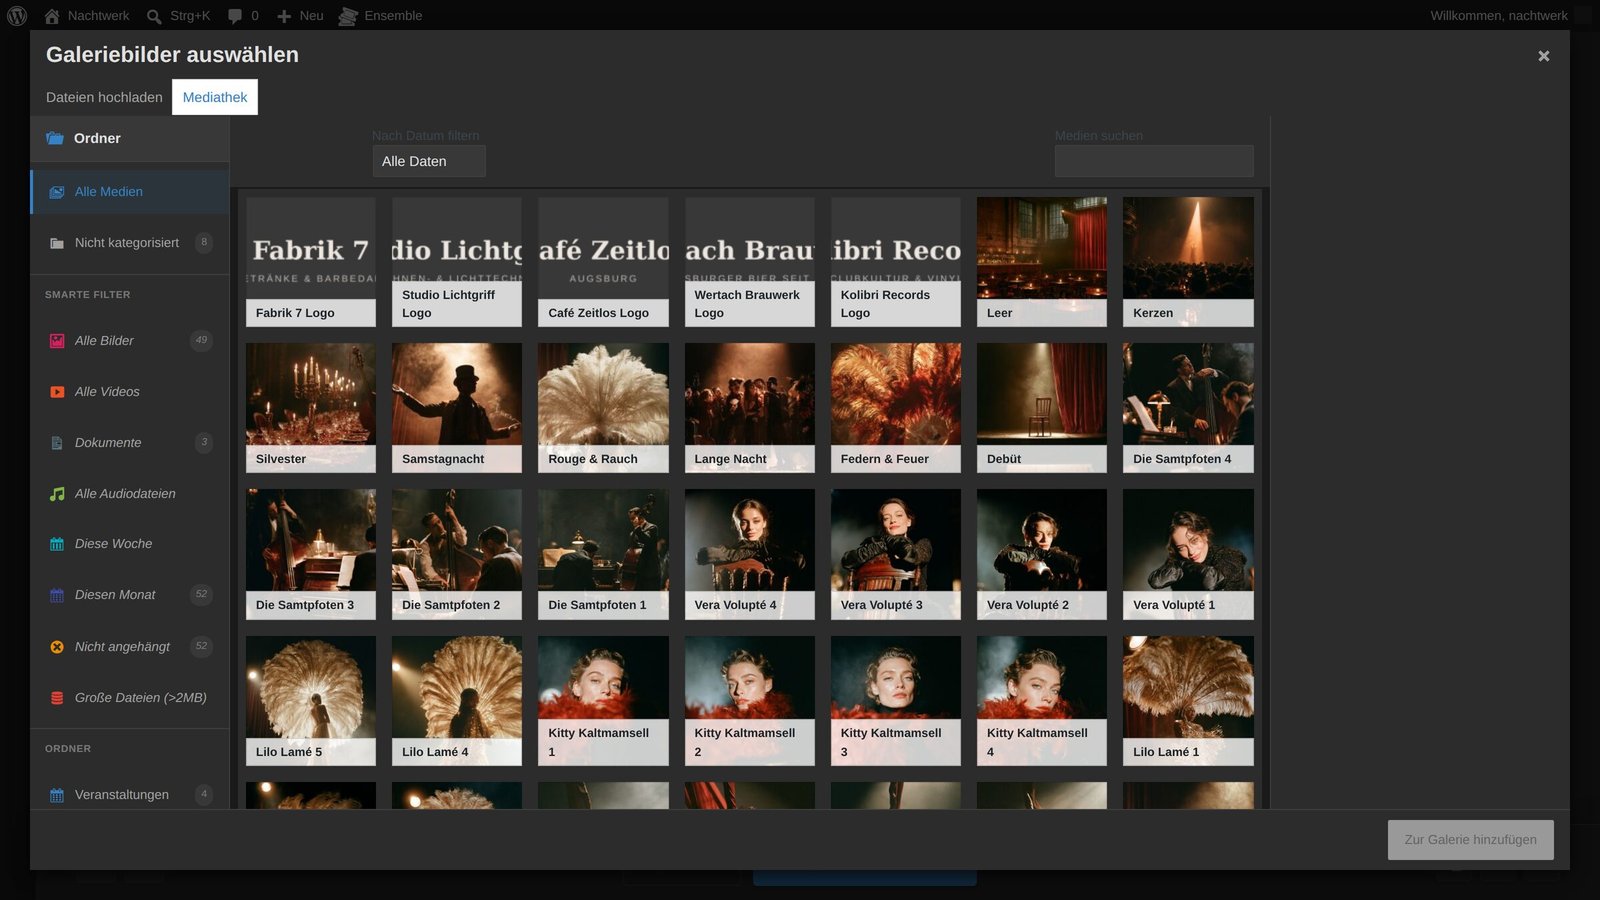Image resolution: width=1600 pixels, height=900 pixels.
Task: Click the WordPress logo in admin bar
Action: point(17,15)
